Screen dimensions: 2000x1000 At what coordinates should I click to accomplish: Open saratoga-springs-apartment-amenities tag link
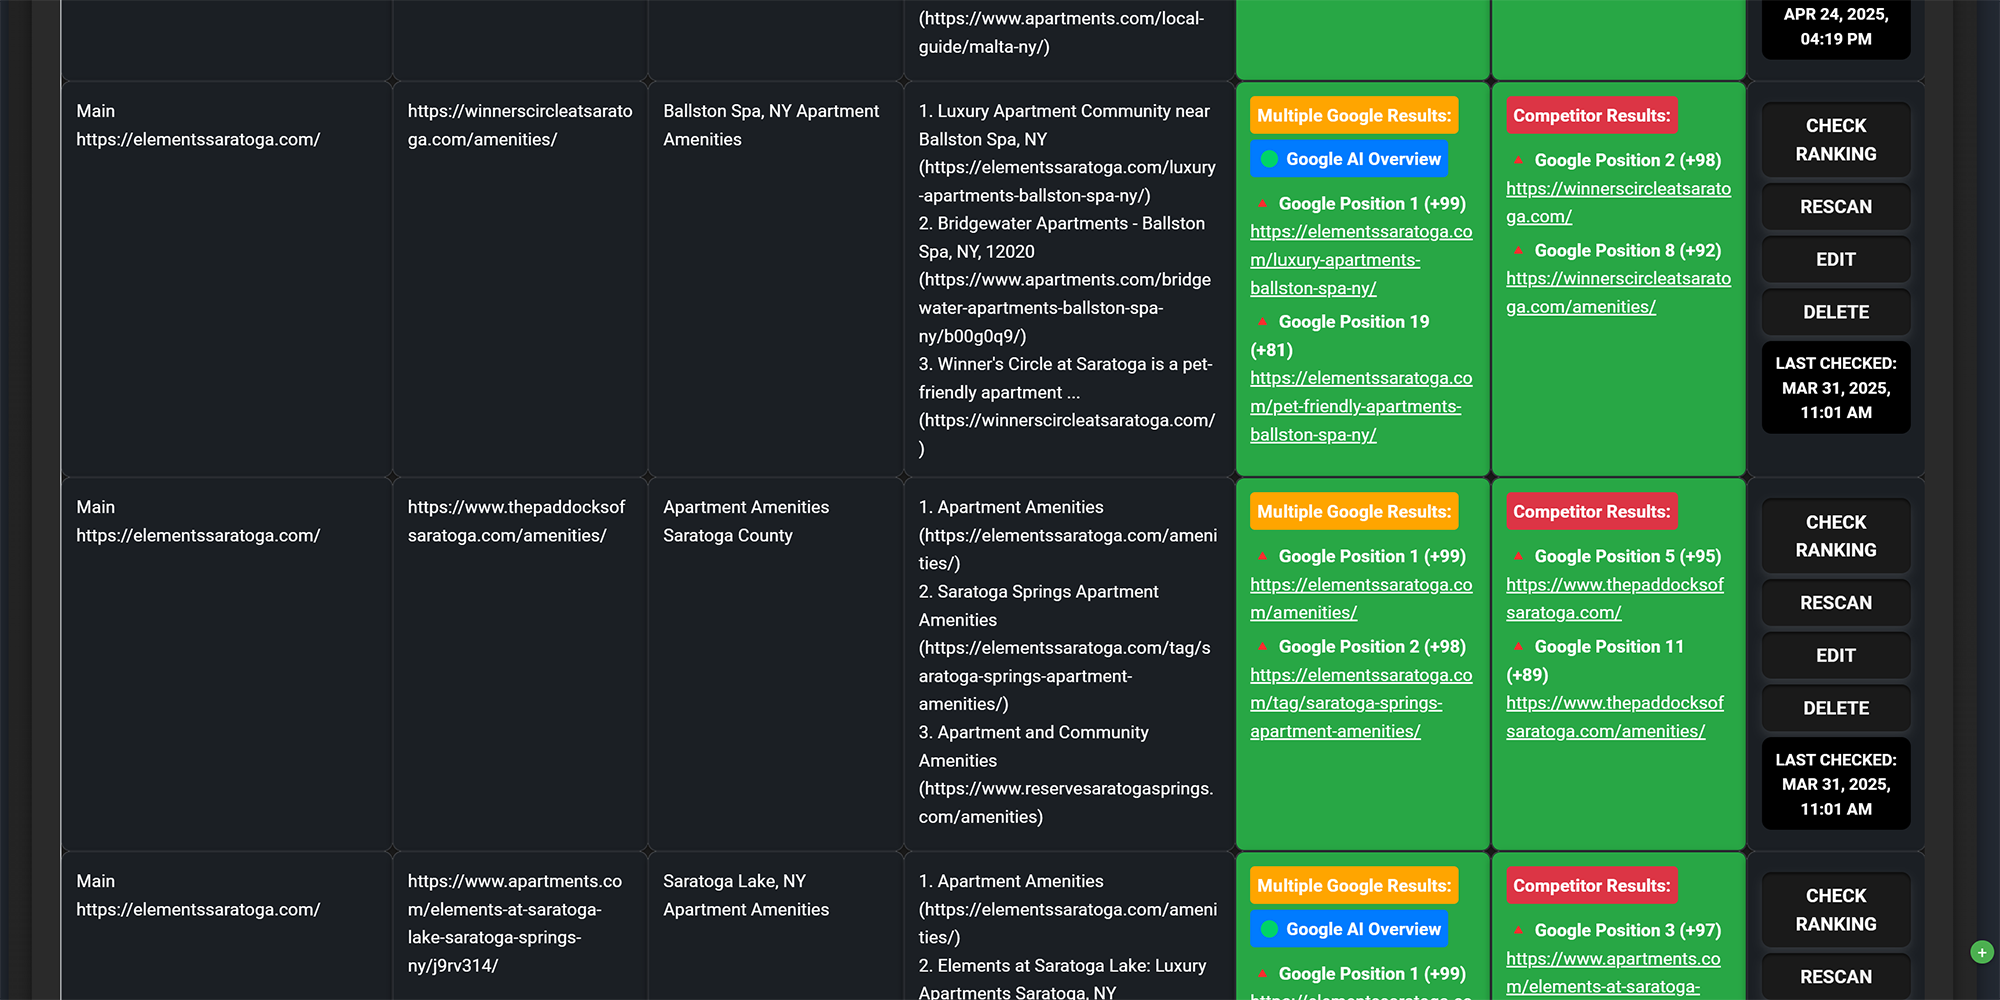[1345, 704]
